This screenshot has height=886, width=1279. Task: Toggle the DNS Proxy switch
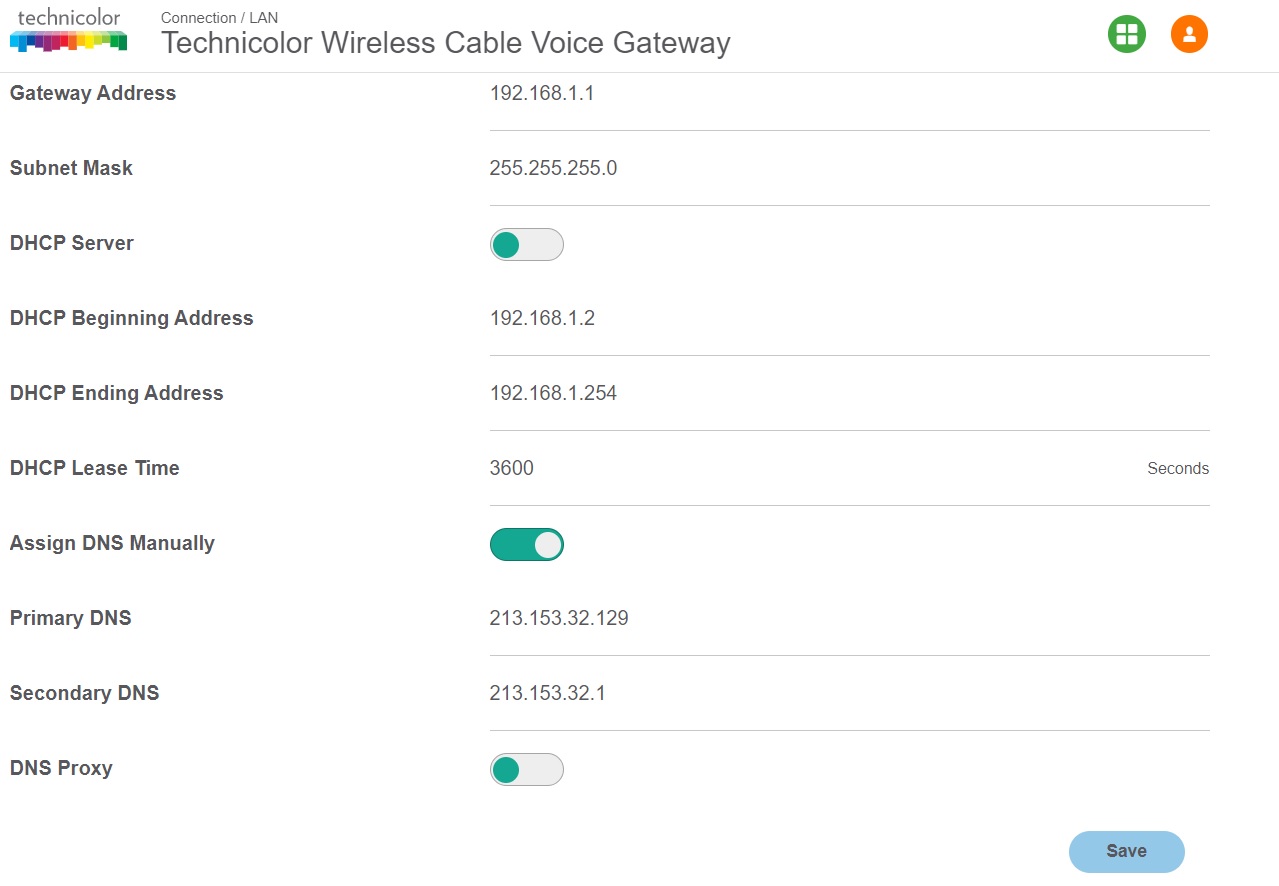(526, 770)
